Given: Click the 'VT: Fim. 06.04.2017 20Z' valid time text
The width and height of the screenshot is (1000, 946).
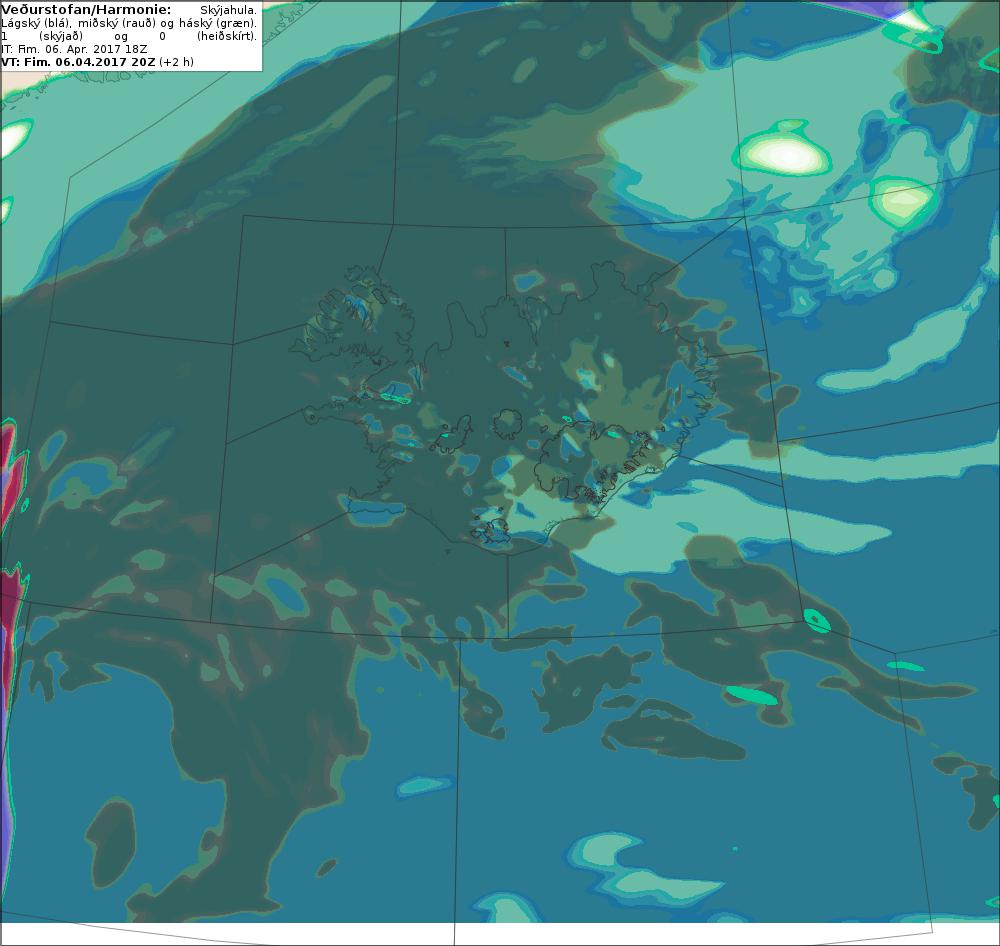Looking at the screenshot, I should click(x=78, y=62).
